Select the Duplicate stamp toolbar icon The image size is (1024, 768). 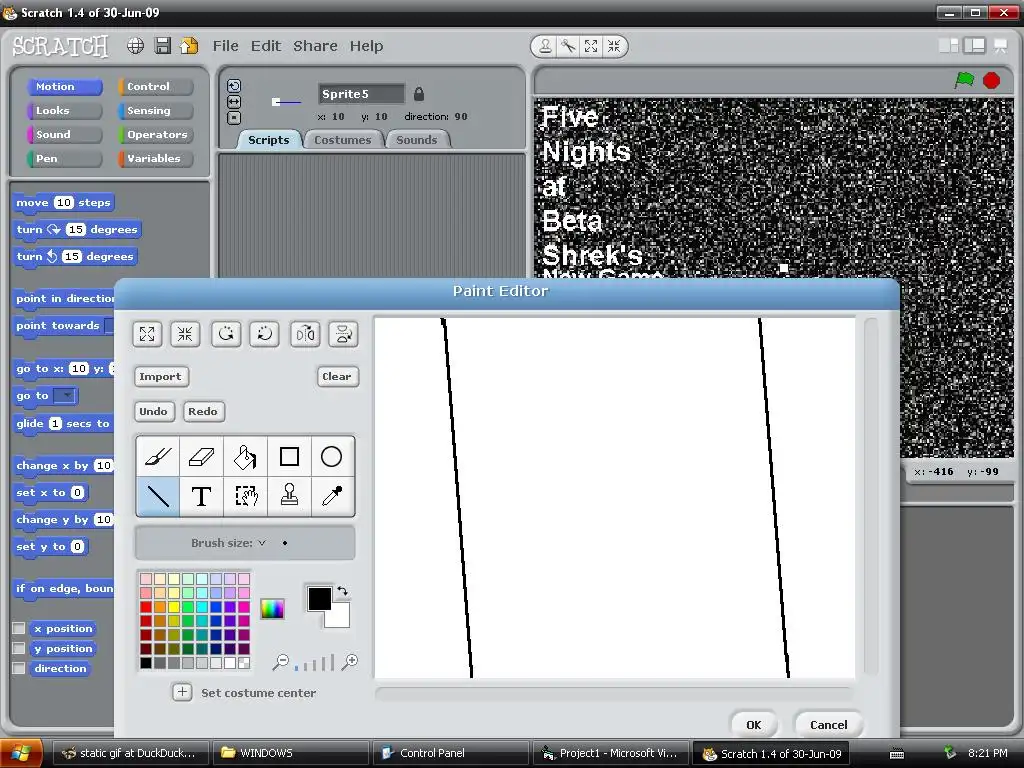point(545,46)
